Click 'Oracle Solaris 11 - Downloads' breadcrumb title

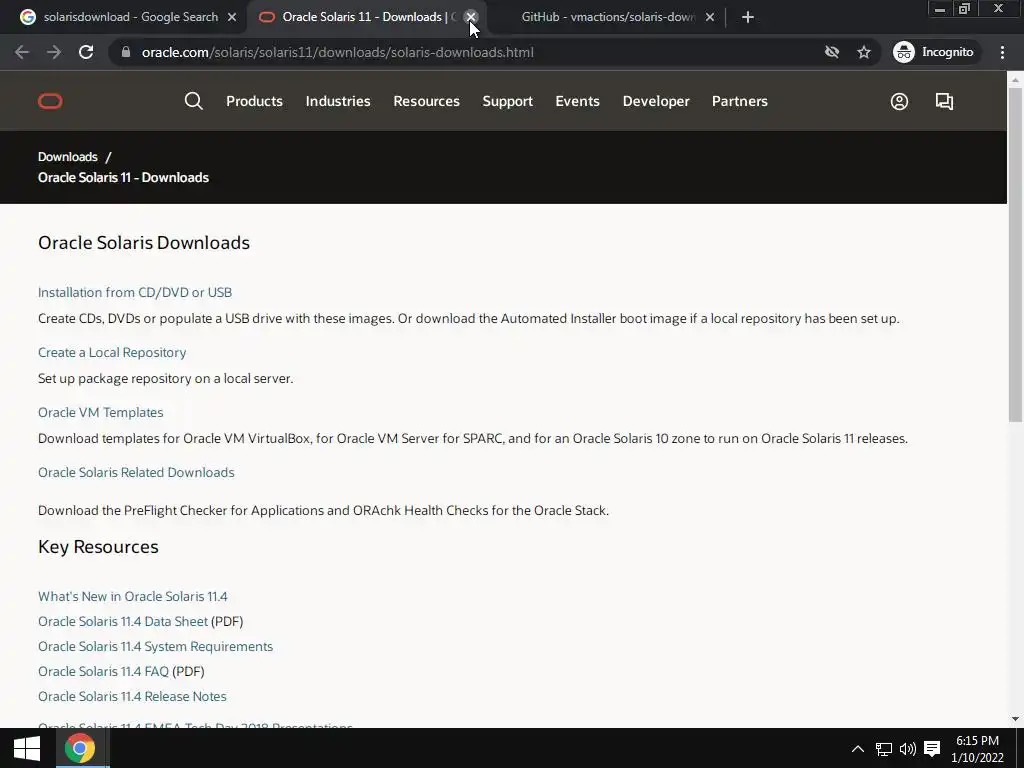click(123, 178)
